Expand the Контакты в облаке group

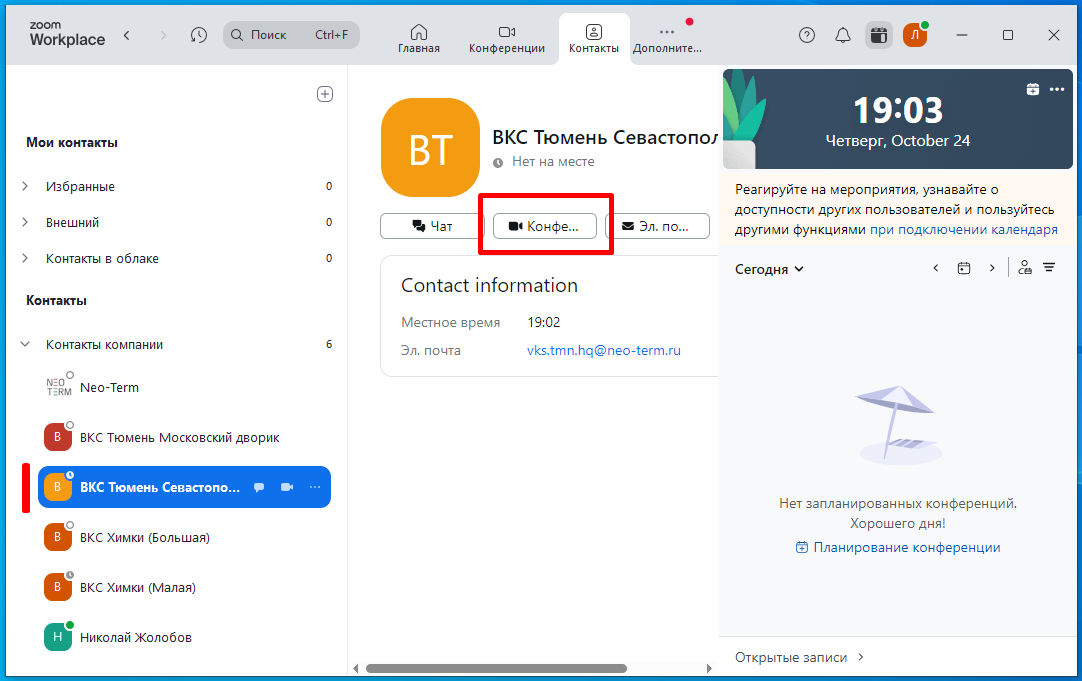(26, 258)
